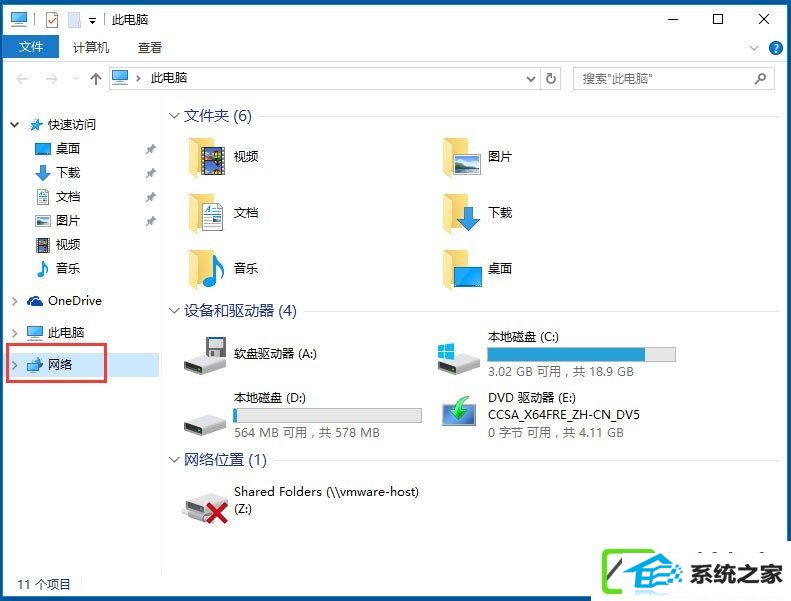This screenshot has width=791, height=601.
Task: Open the 视频 videos folder icon
Action: pyautogui.click(x=207, y=158)
